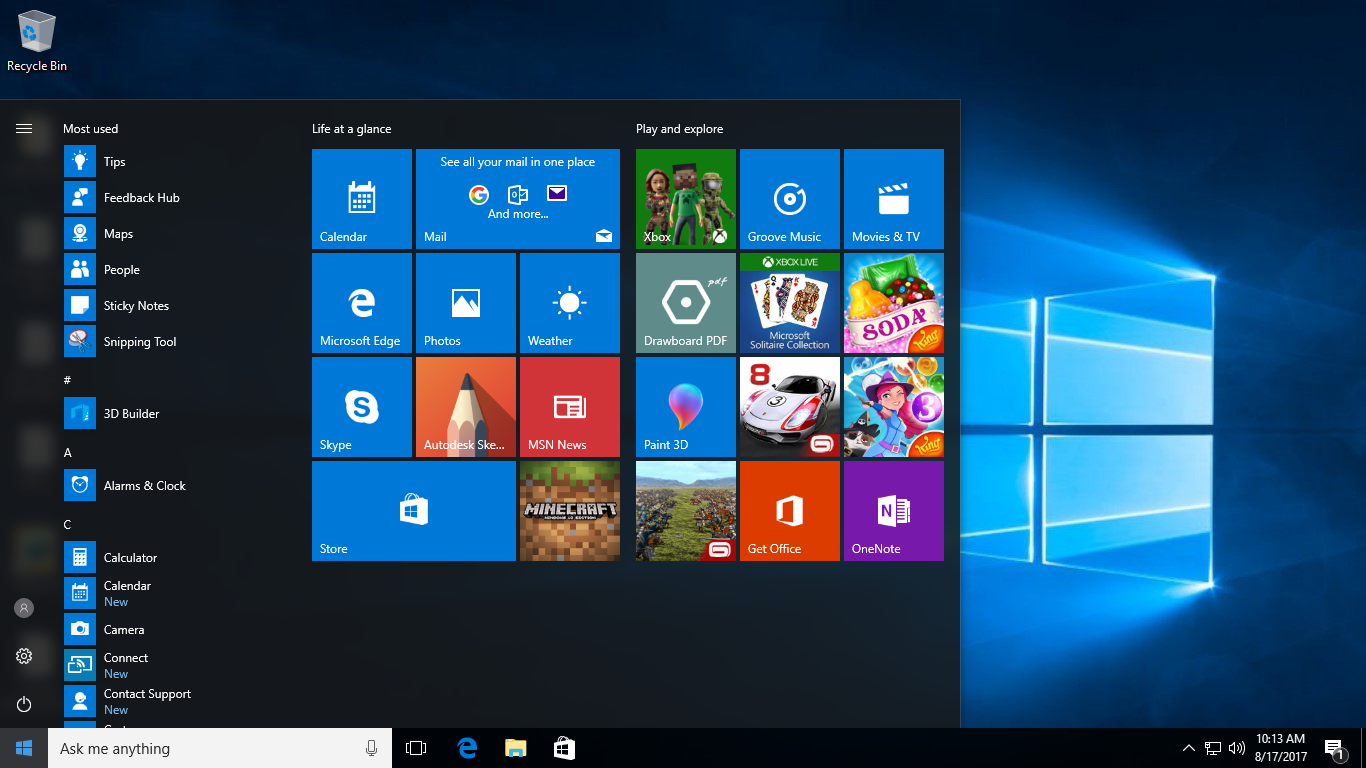Screen dimensions: 1366x768
Task: Open the Weather tile
Action: (x=570, y=303)
